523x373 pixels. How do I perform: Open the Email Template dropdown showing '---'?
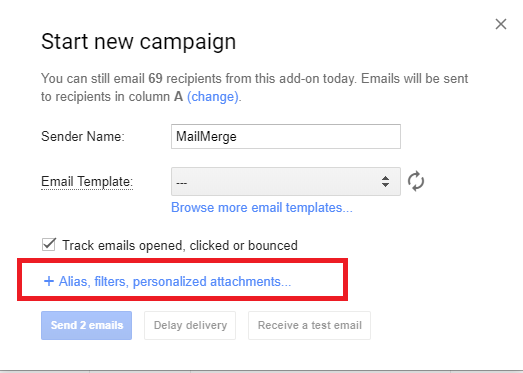[286, 181]
